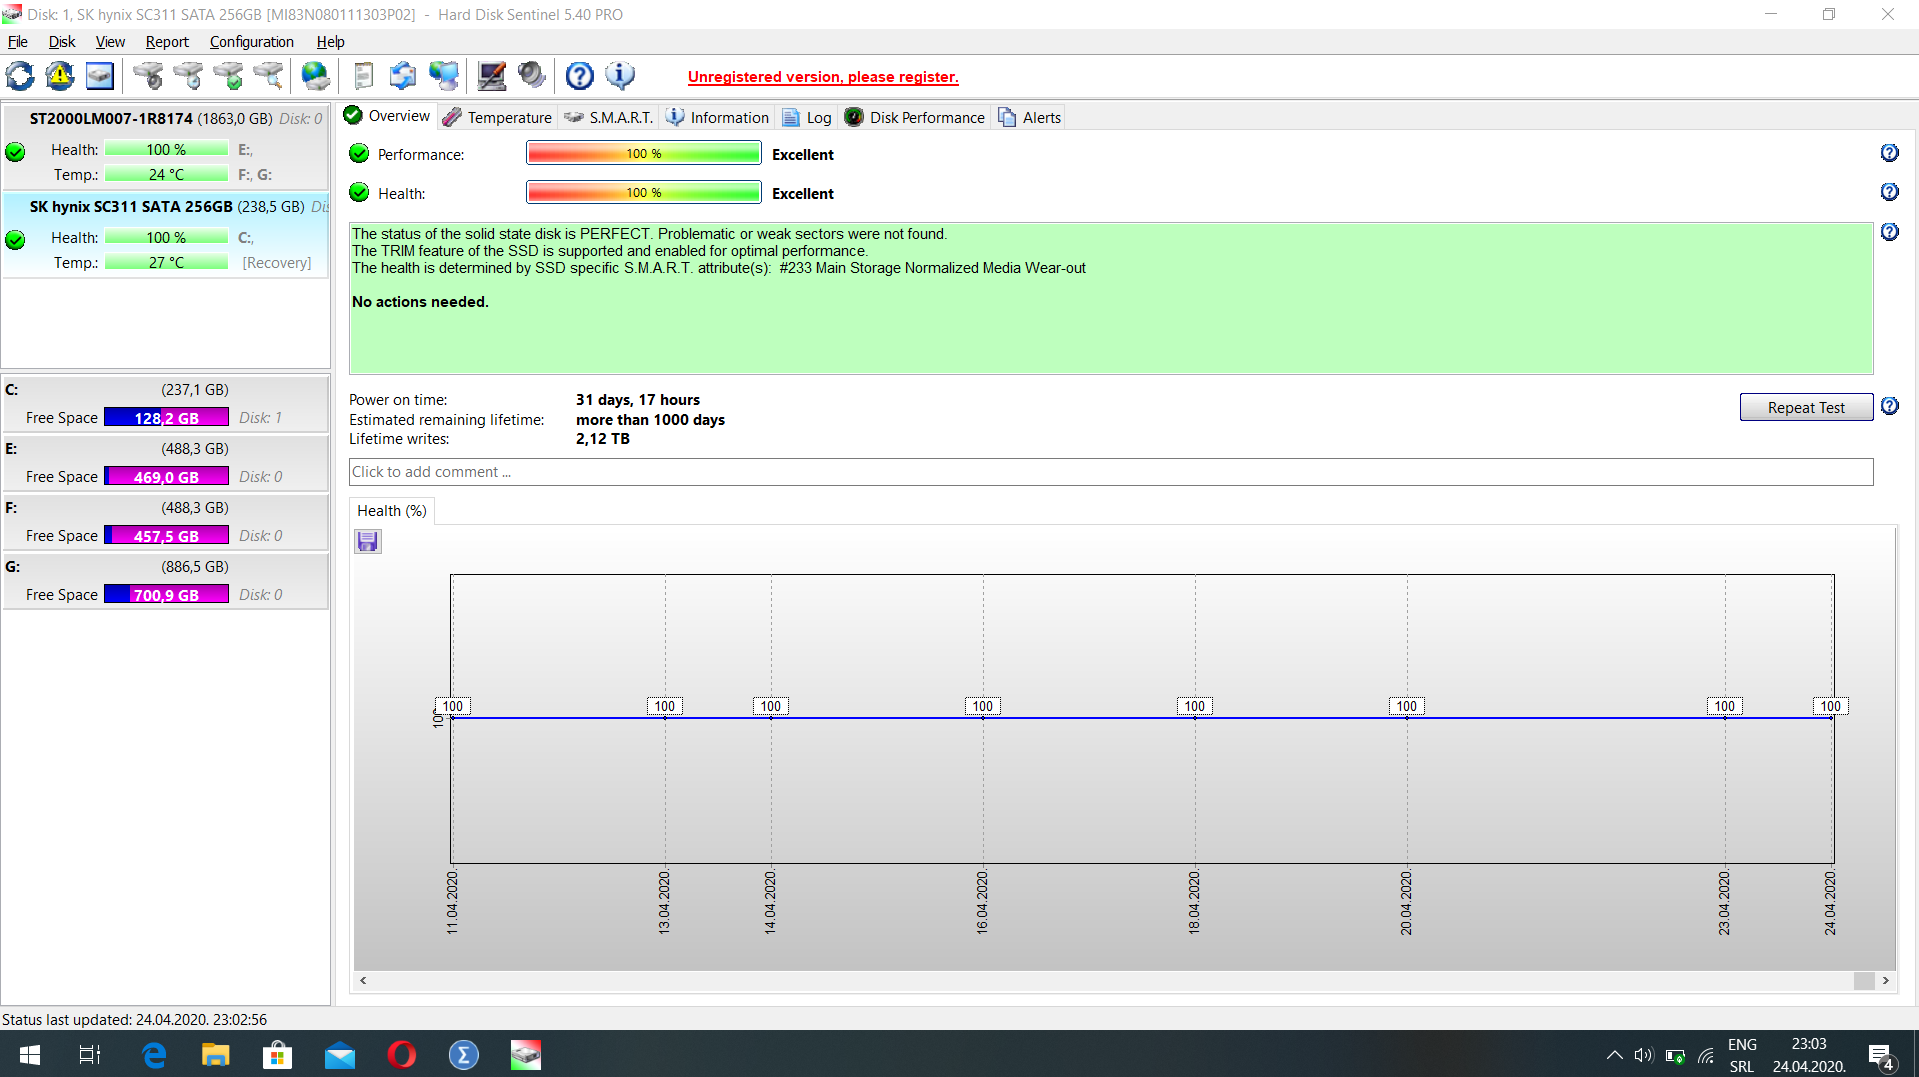Image resolution: width=1919 pixels, height=1077 pixels.
Task: Click the refresh with warning triangle icon
Action: [60, 76]
